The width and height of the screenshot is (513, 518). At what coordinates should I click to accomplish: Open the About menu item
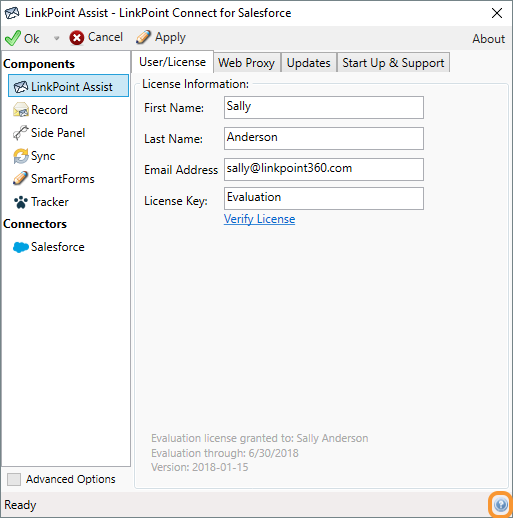(488, 39)
